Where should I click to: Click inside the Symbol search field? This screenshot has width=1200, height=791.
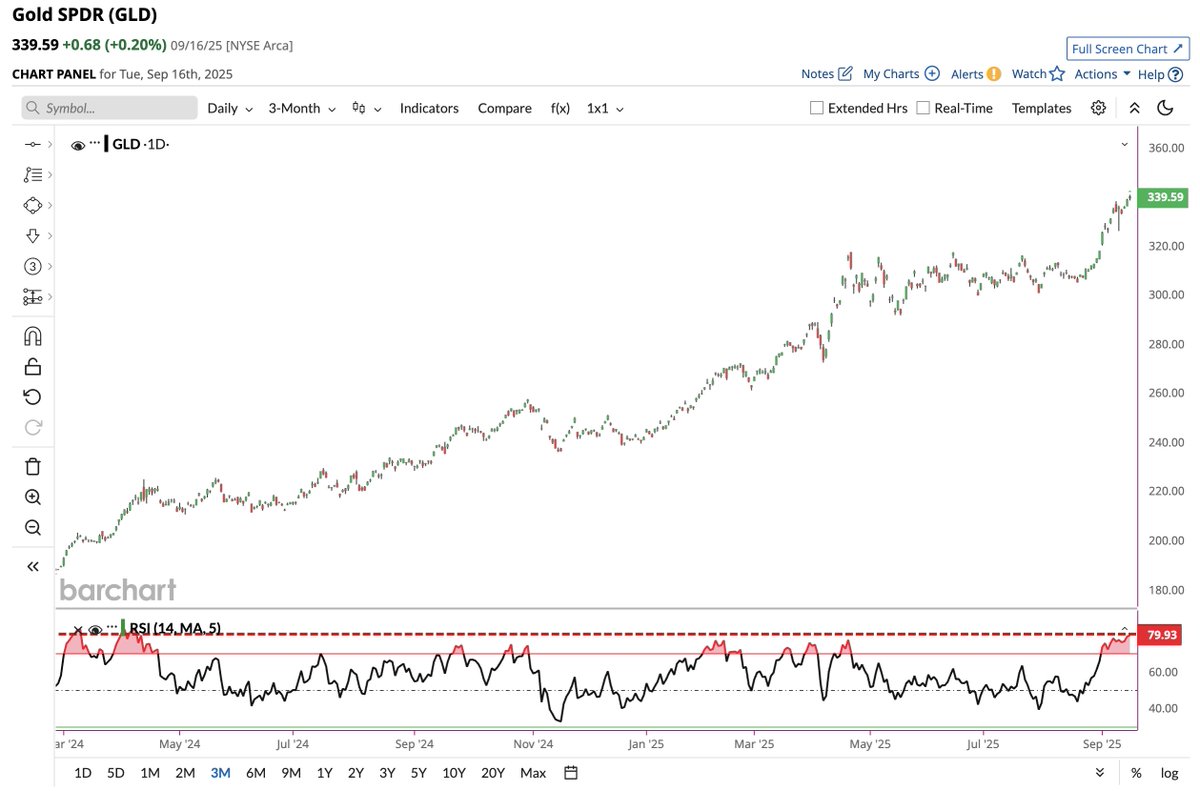point(110,108)
